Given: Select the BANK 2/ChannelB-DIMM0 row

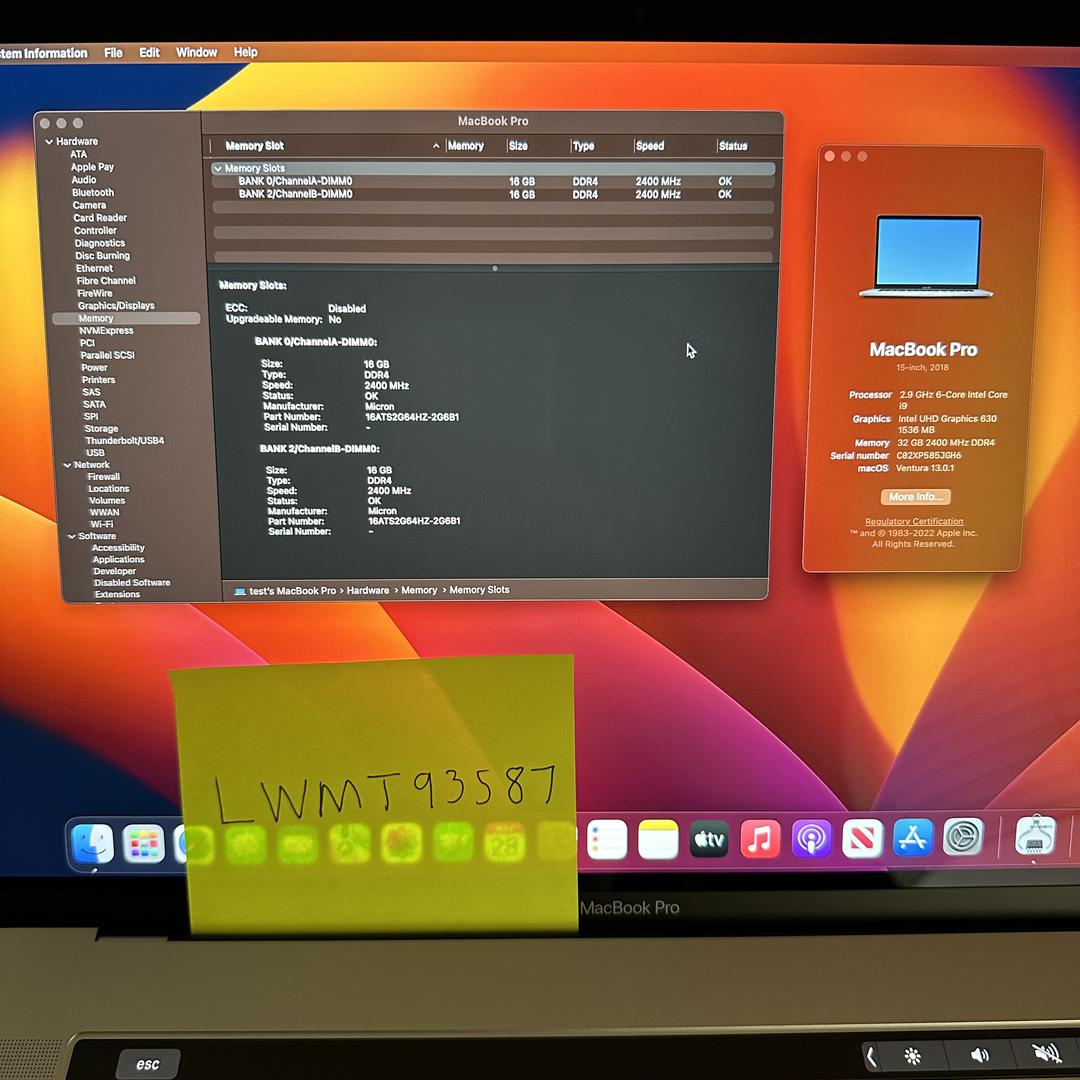Looking at the screenshot, I should click(494, 195).
